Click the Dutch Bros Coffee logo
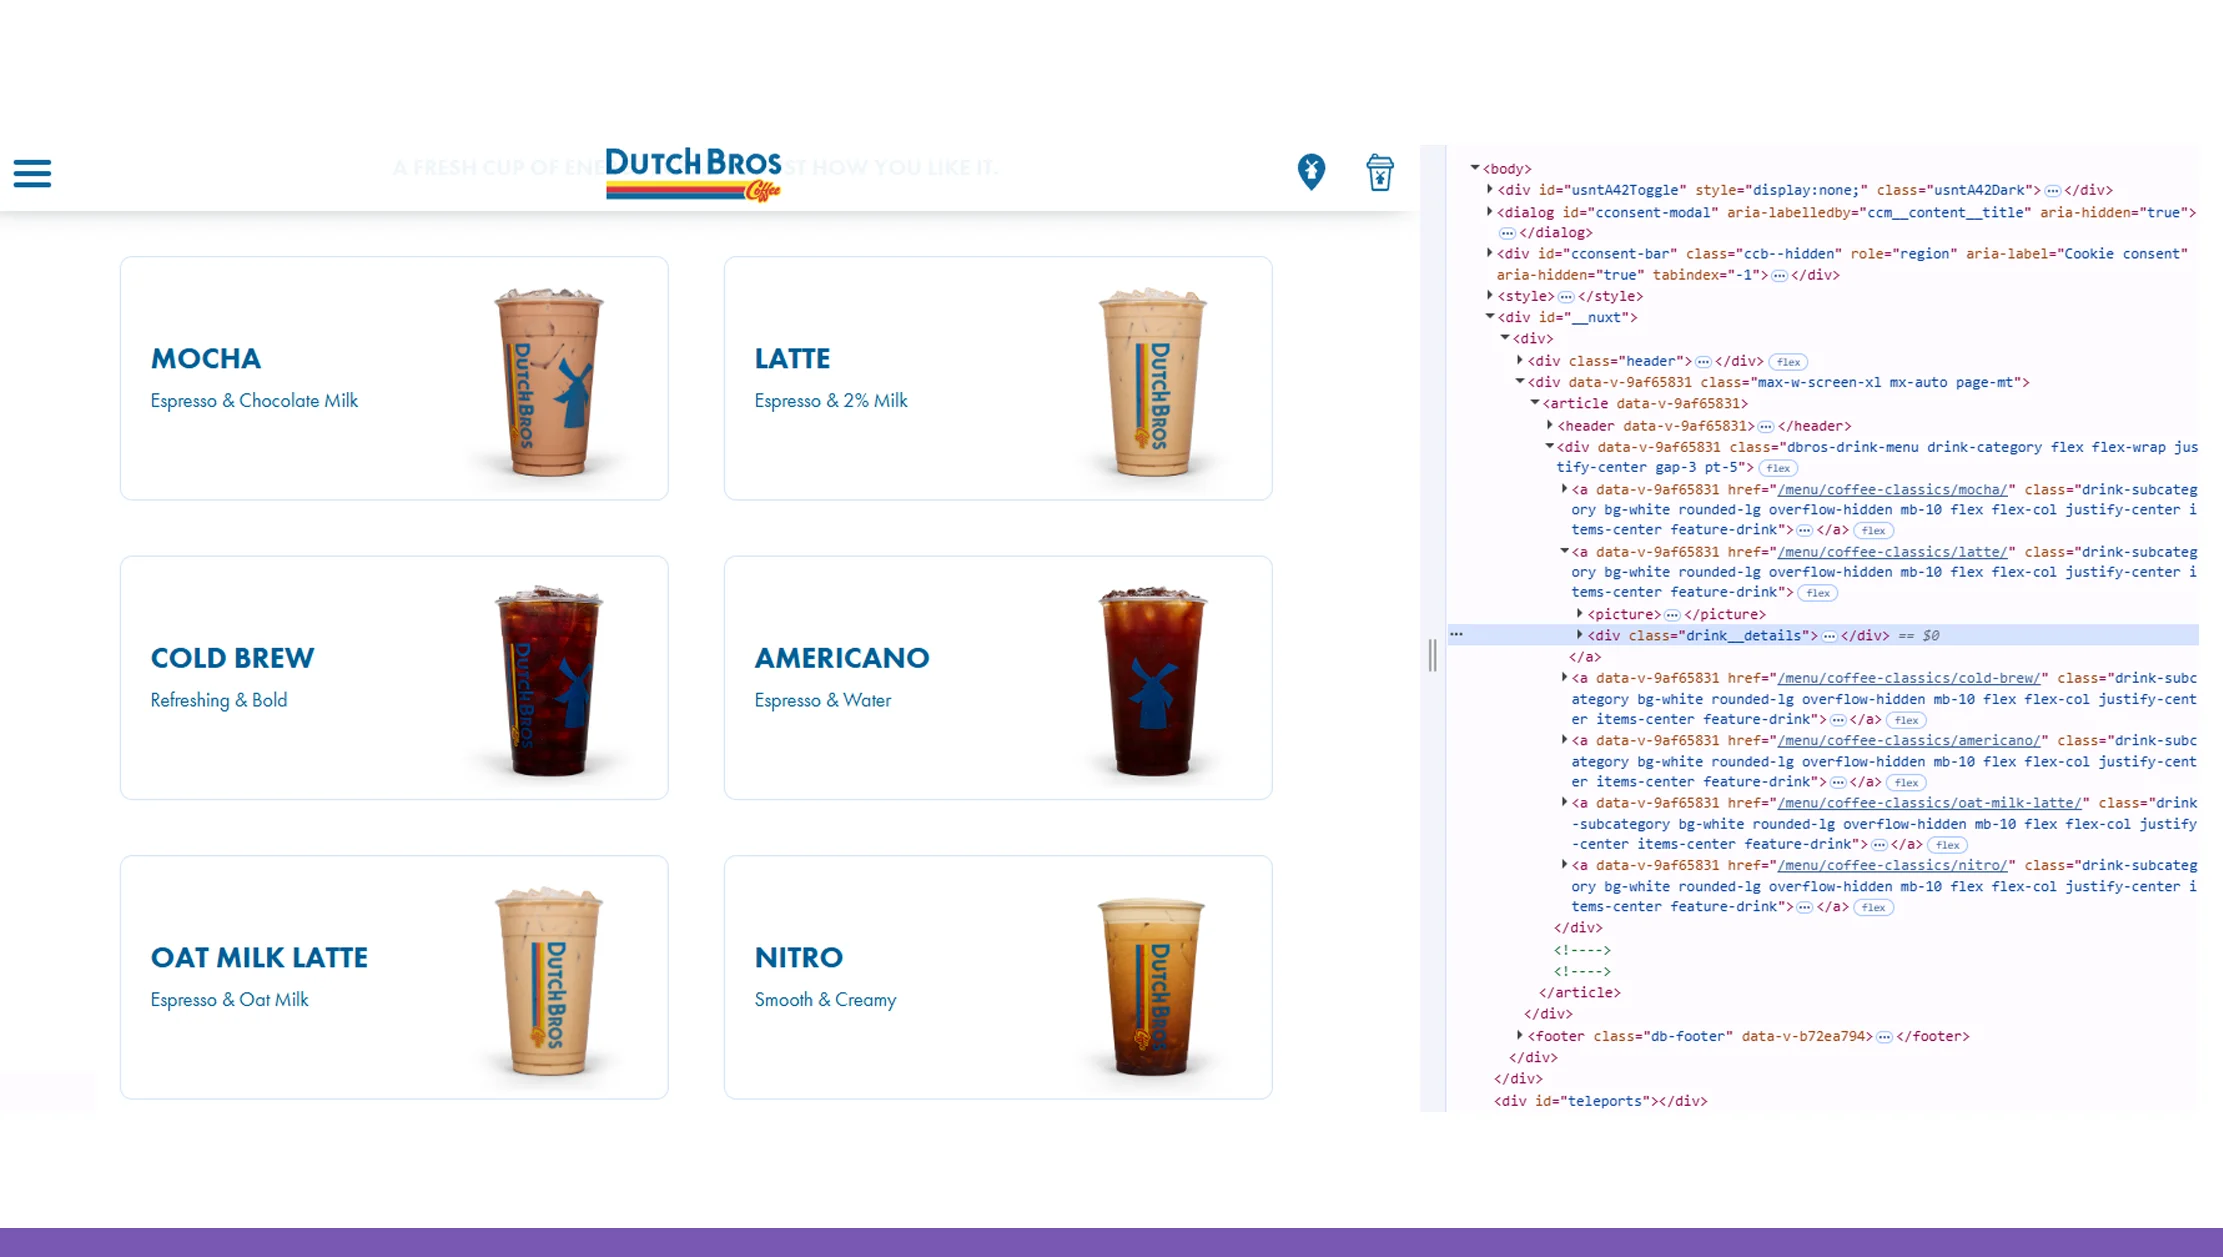This screenshot has height=1257, width=2223. [694, 172]
